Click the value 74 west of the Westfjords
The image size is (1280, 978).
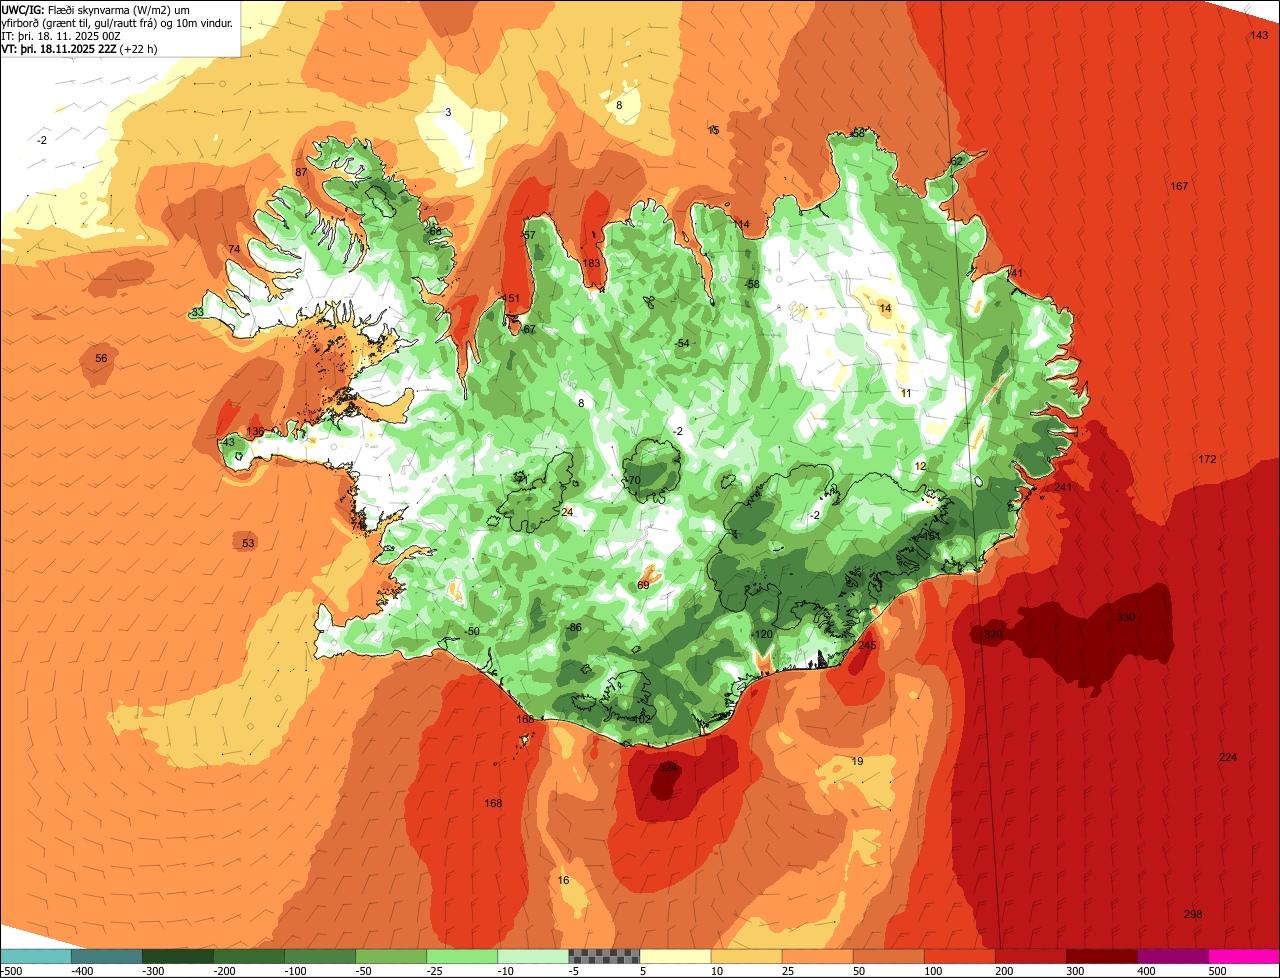click(x=234, y=249)
